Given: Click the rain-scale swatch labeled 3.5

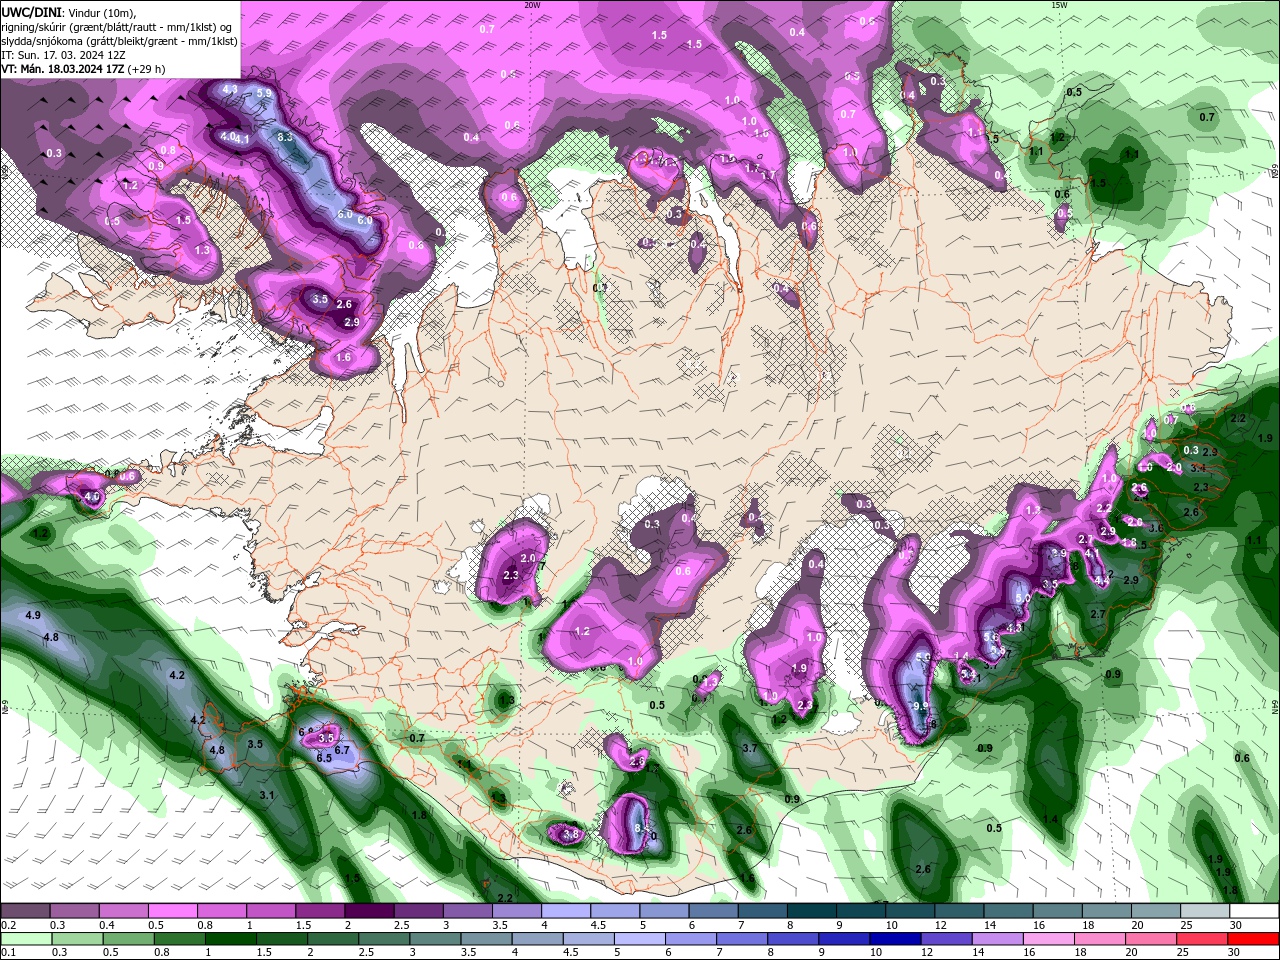Looking at the screenshot, I should click(489, 939).
